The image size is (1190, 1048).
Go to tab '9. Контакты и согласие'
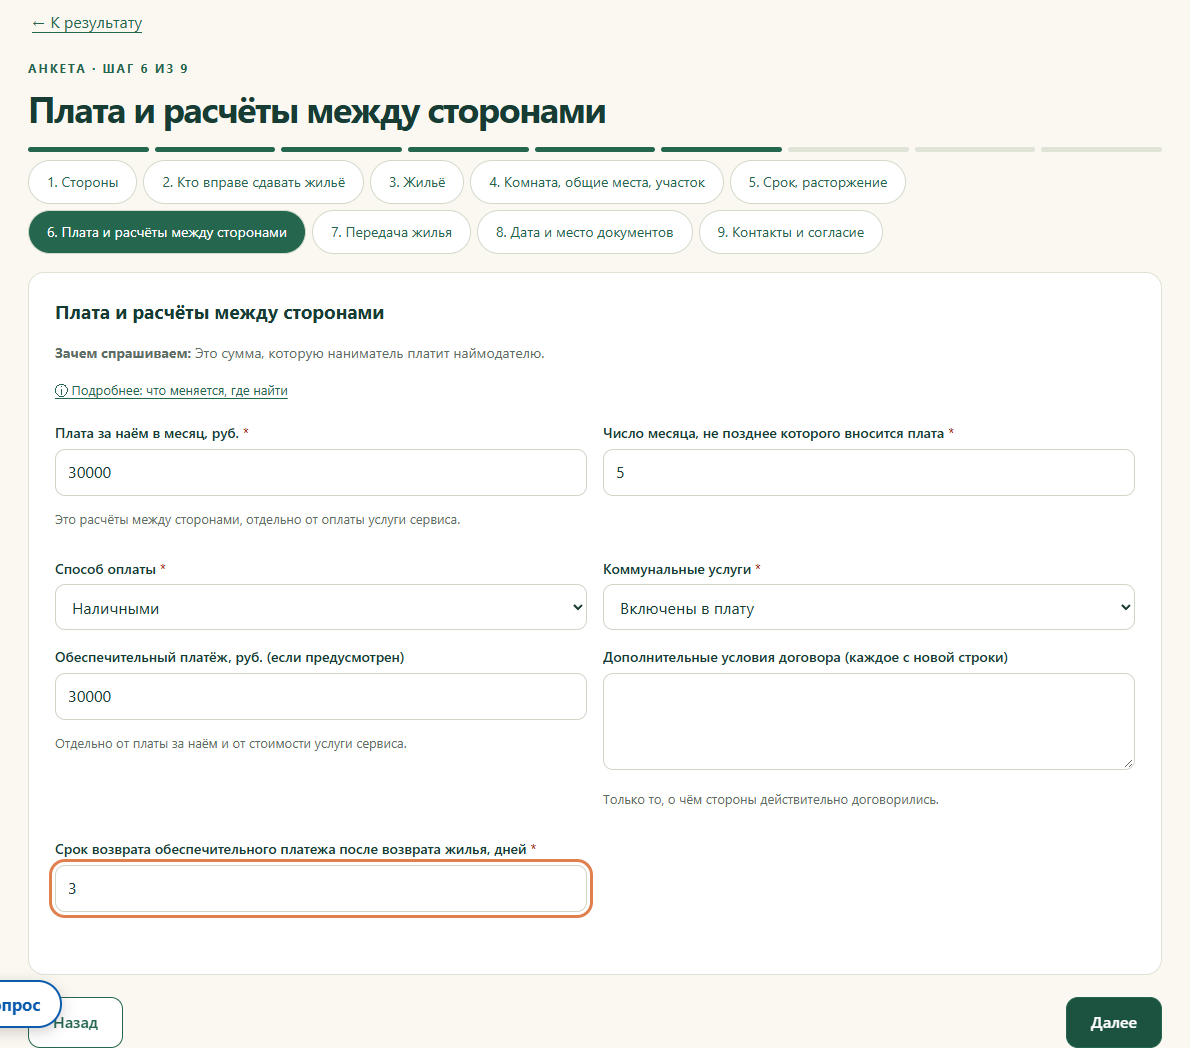pos(790,232)
